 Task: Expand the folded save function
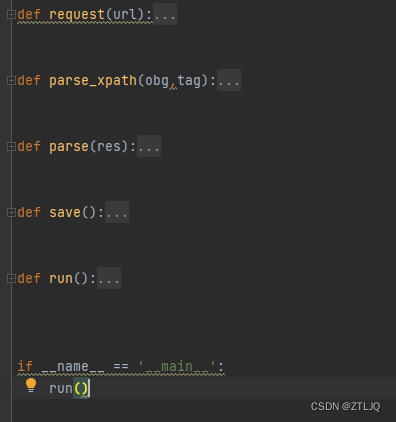coord(11,212)
